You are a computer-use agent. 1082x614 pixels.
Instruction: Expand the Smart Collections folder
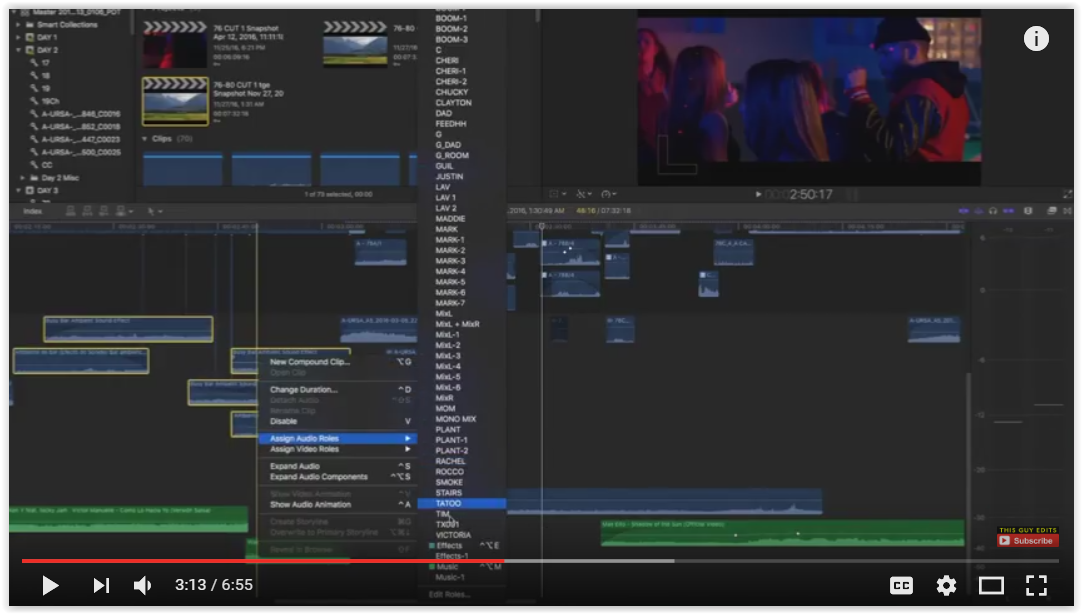click(17, 24)
